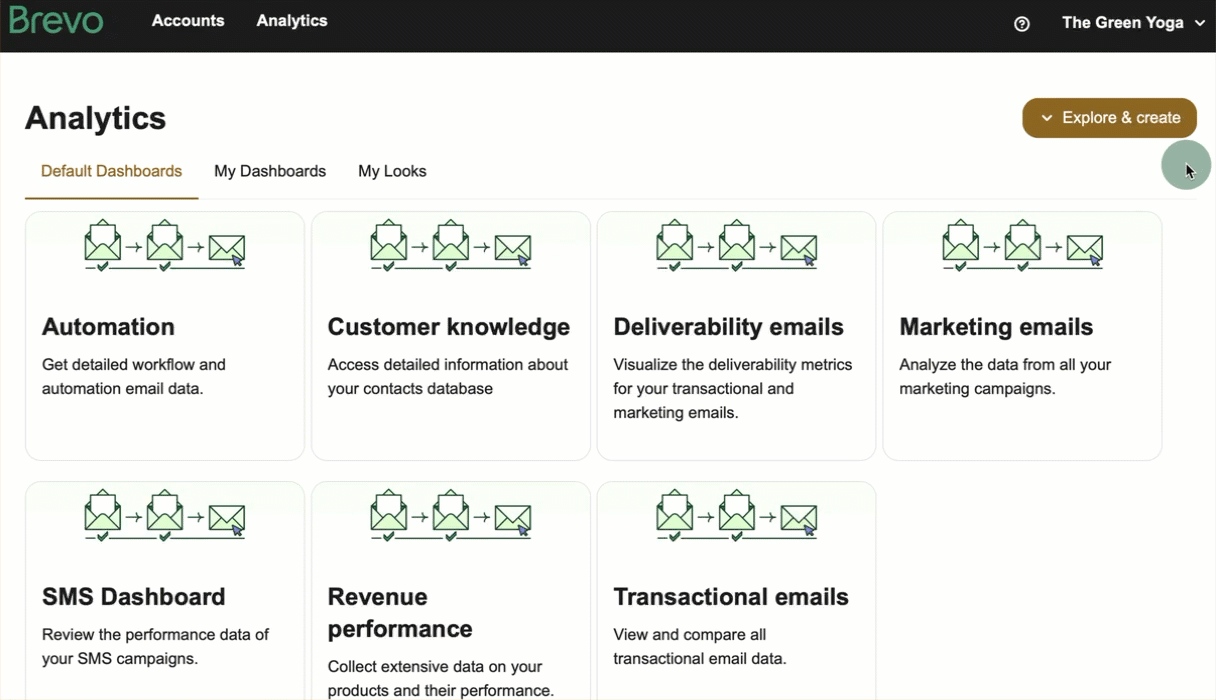Click the SMS Dashboard envelope icon
Image resolution: width=1216 pixels, height=700 pixels.
pos(165,516)
